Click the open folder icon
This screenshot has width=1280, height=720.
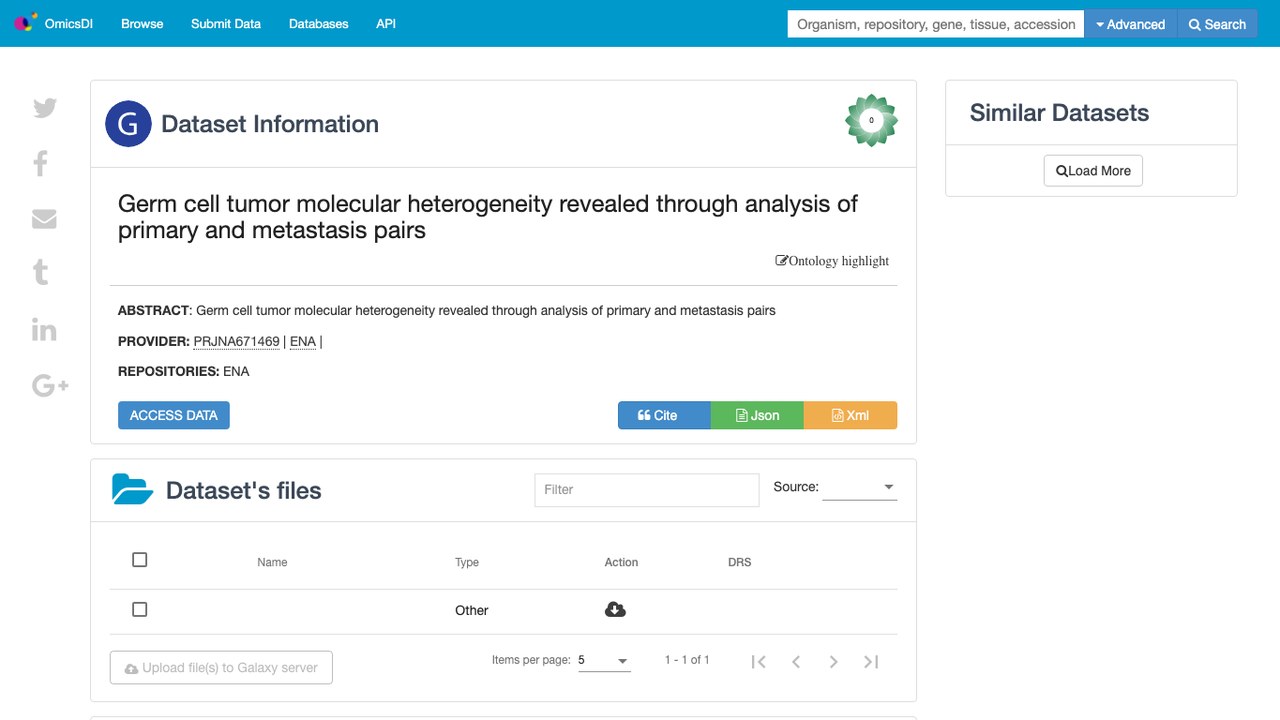[x=132, y=489]
